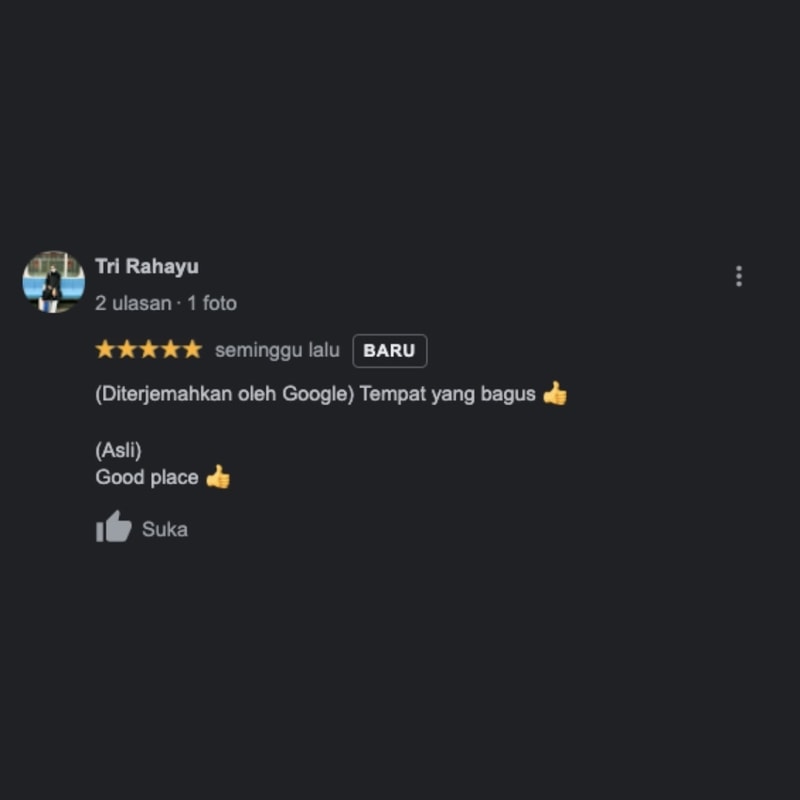The height and width of the screenshot is (800, 800).
Task: Click the gray thumbs-up like icon
Action: (114, 527)
